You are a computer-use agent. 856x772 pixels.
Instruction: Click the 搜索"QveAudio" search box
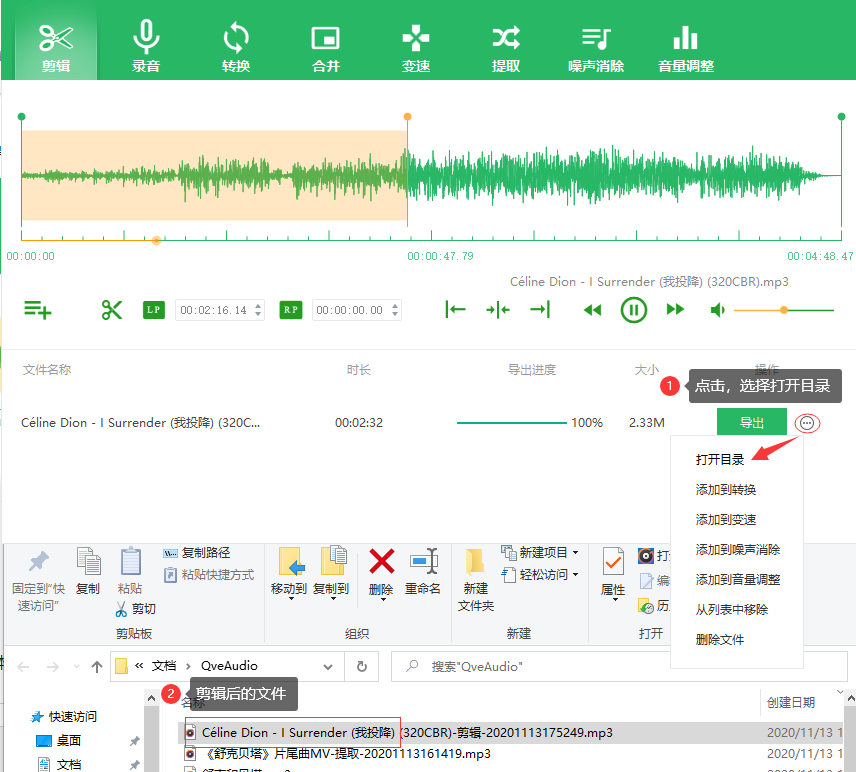[530, 667]
